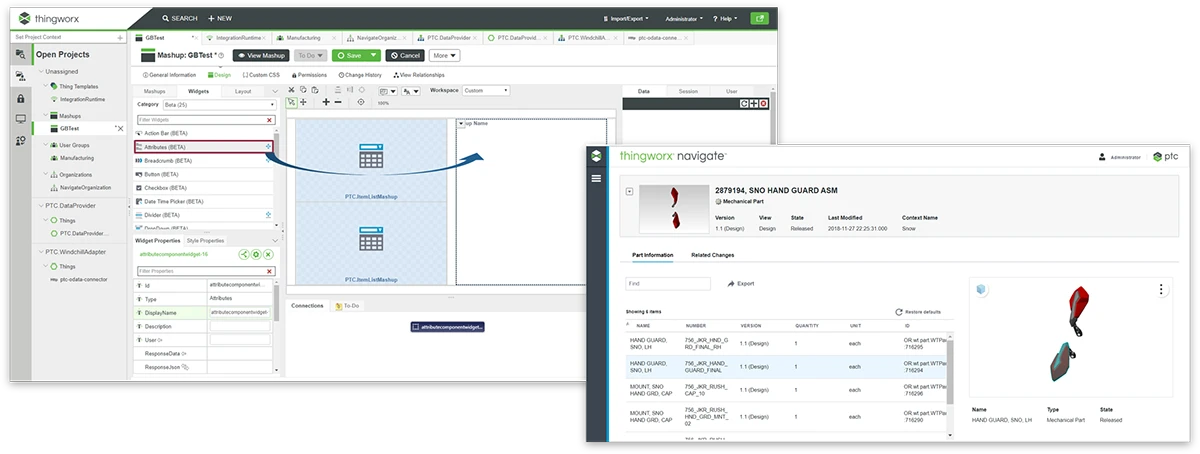The height and width of the screenshot is (454, 1200).
Task: Select the Attributes (BETA) widget
Action: tap(203, 147)
